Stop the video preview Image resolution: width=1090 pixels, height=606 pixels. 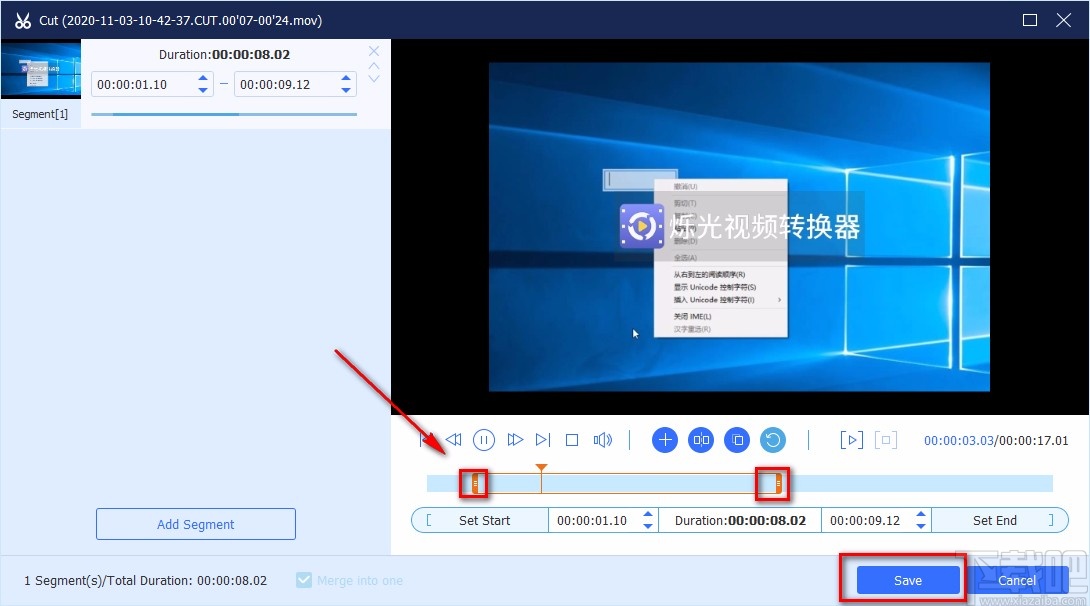click(x=572, y=439)
